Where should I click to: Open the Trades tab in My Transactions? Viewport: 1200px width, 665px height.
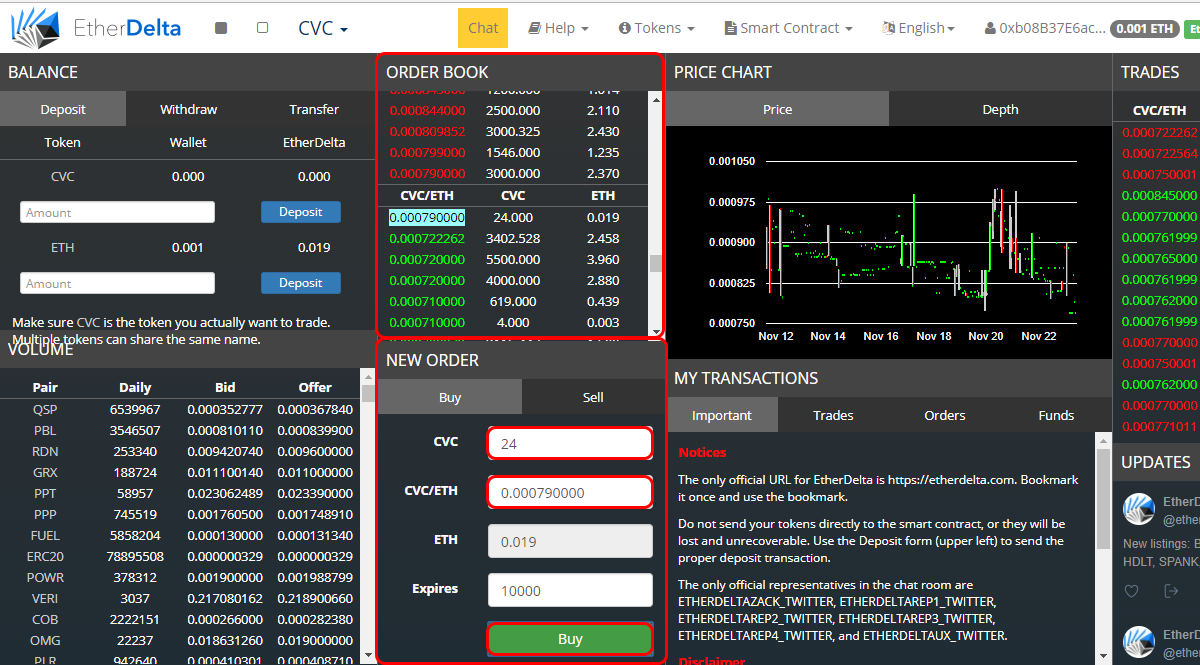[x=833, y=415]
